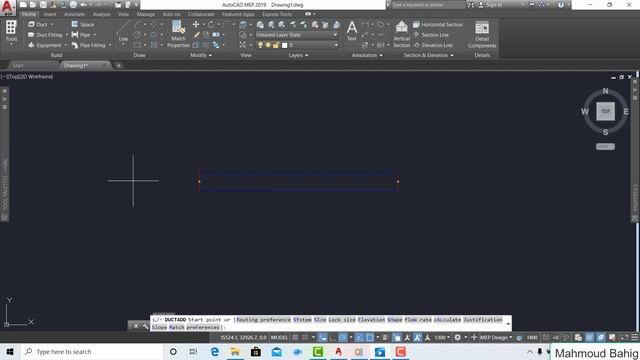Select the Equipment tool

[44, 45]
